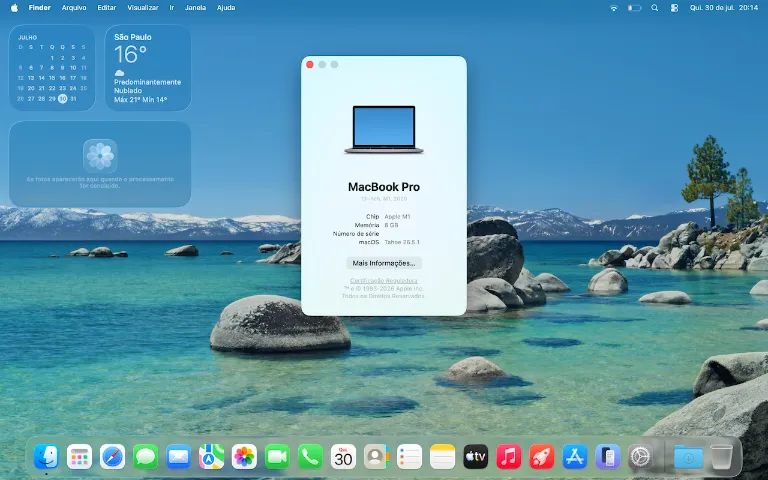This screenshot has height=480, width=768.
Task: Click the Mais Informações button
Action: (384, 263)
